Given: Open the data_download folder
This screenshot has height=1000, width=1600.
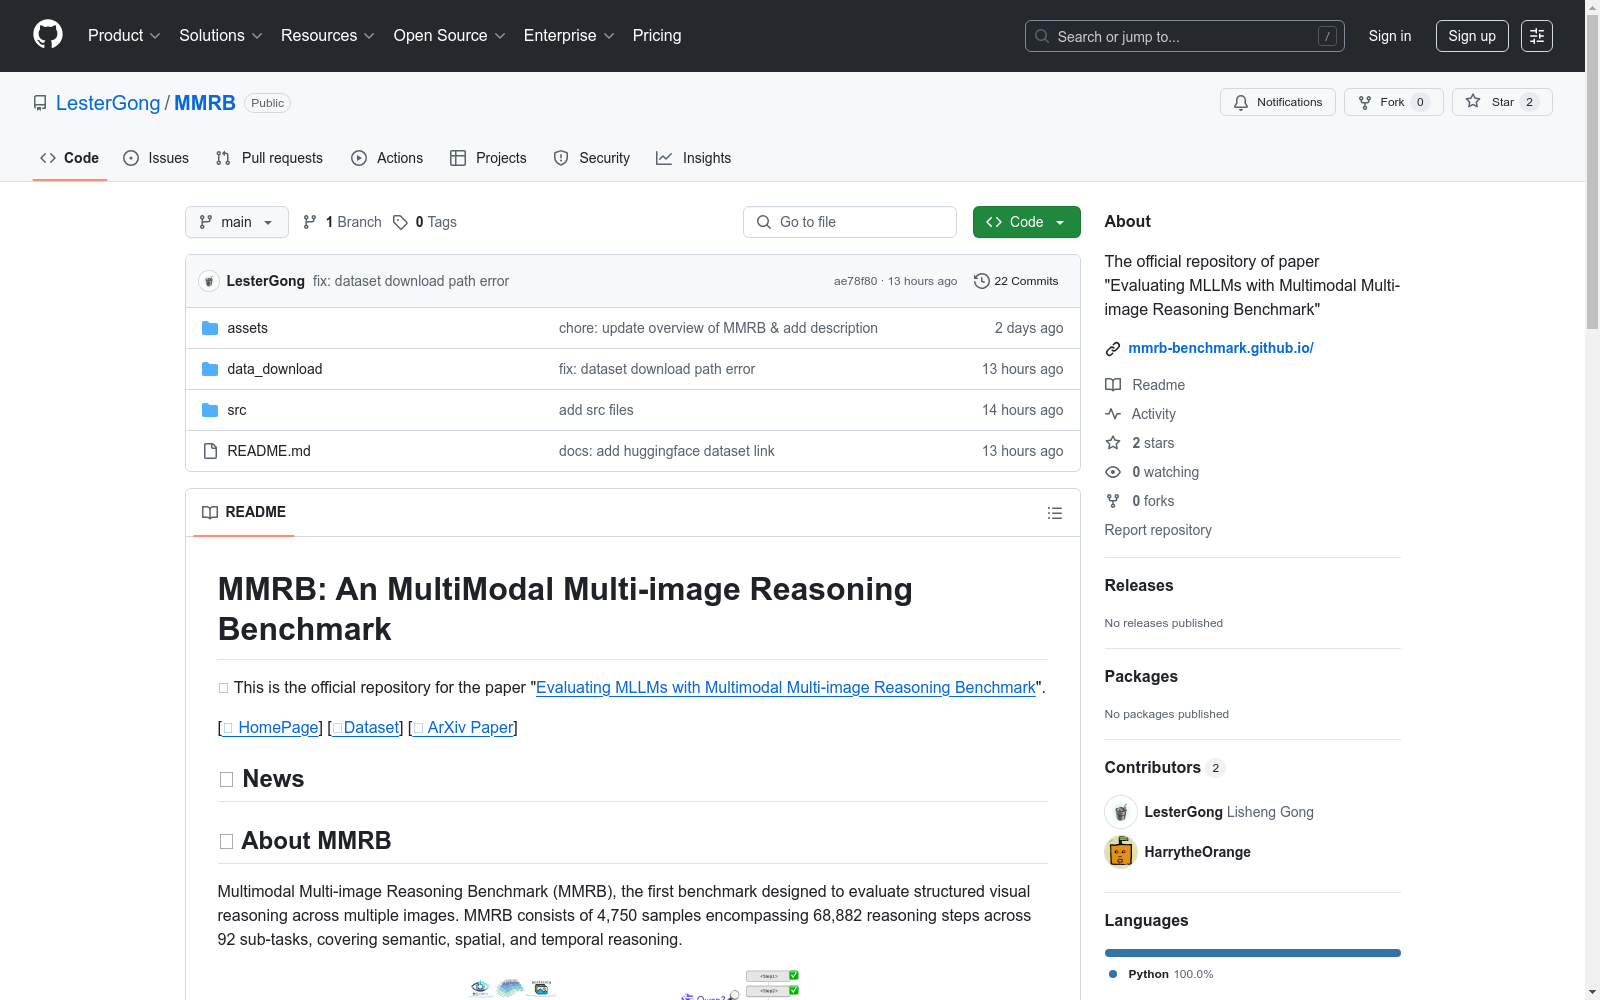Looking at the screenshot, I should click(275, 369).
